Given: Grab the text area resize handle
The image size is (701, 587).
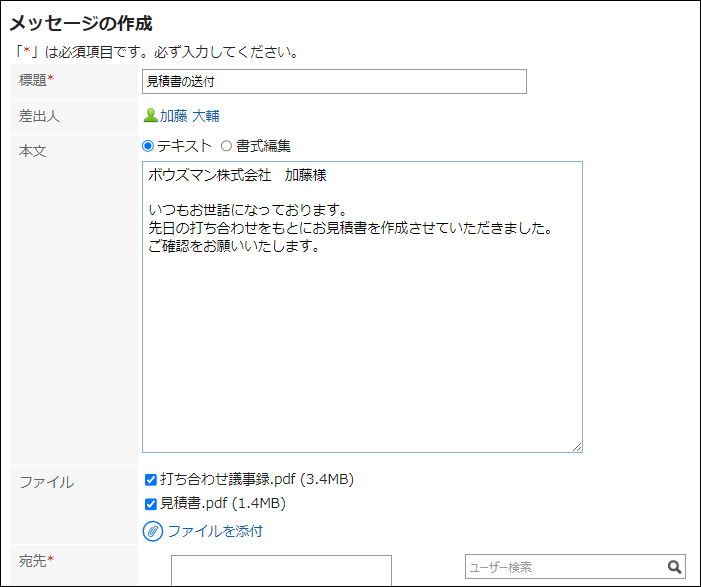Looking at the screenshot, I should pos(577,447).
